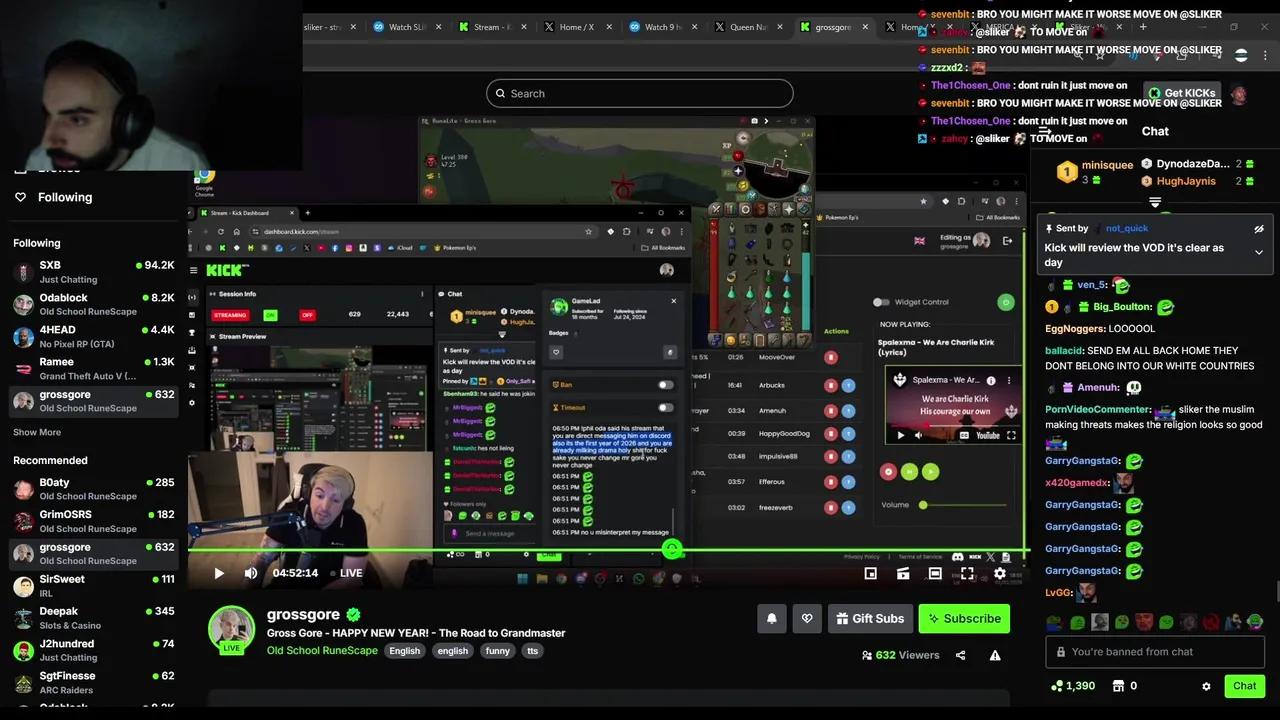The width and height of the screenshot is (1280, 720).
Task: Open mini player picture-in-picture icon
Action: coord(871,574)
